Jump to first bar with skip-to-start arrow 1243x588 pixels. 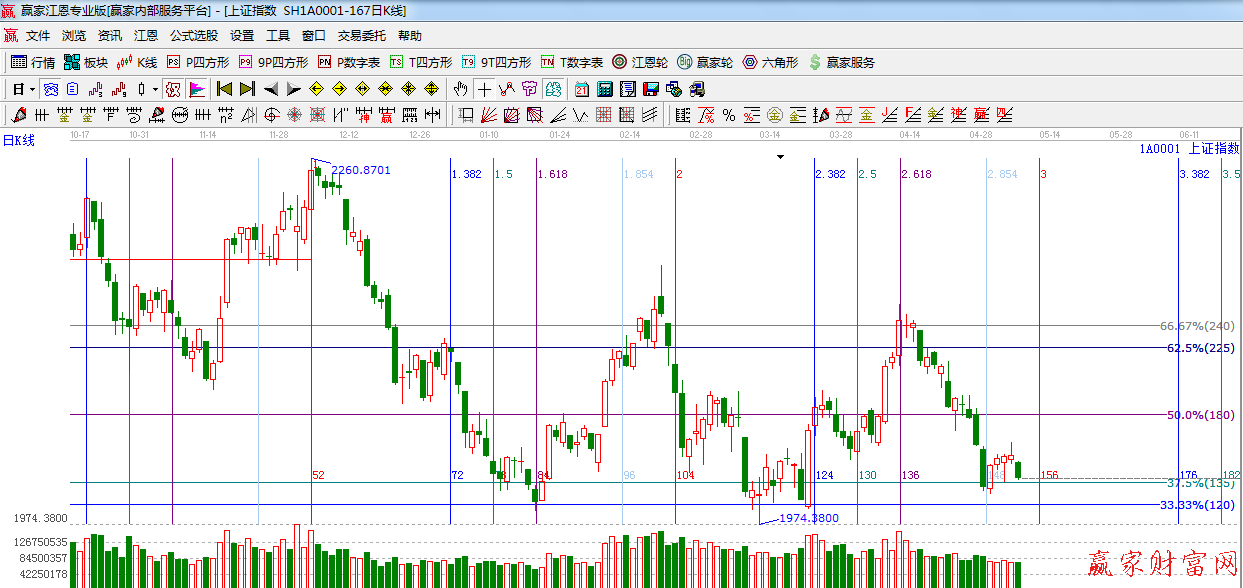225,89
